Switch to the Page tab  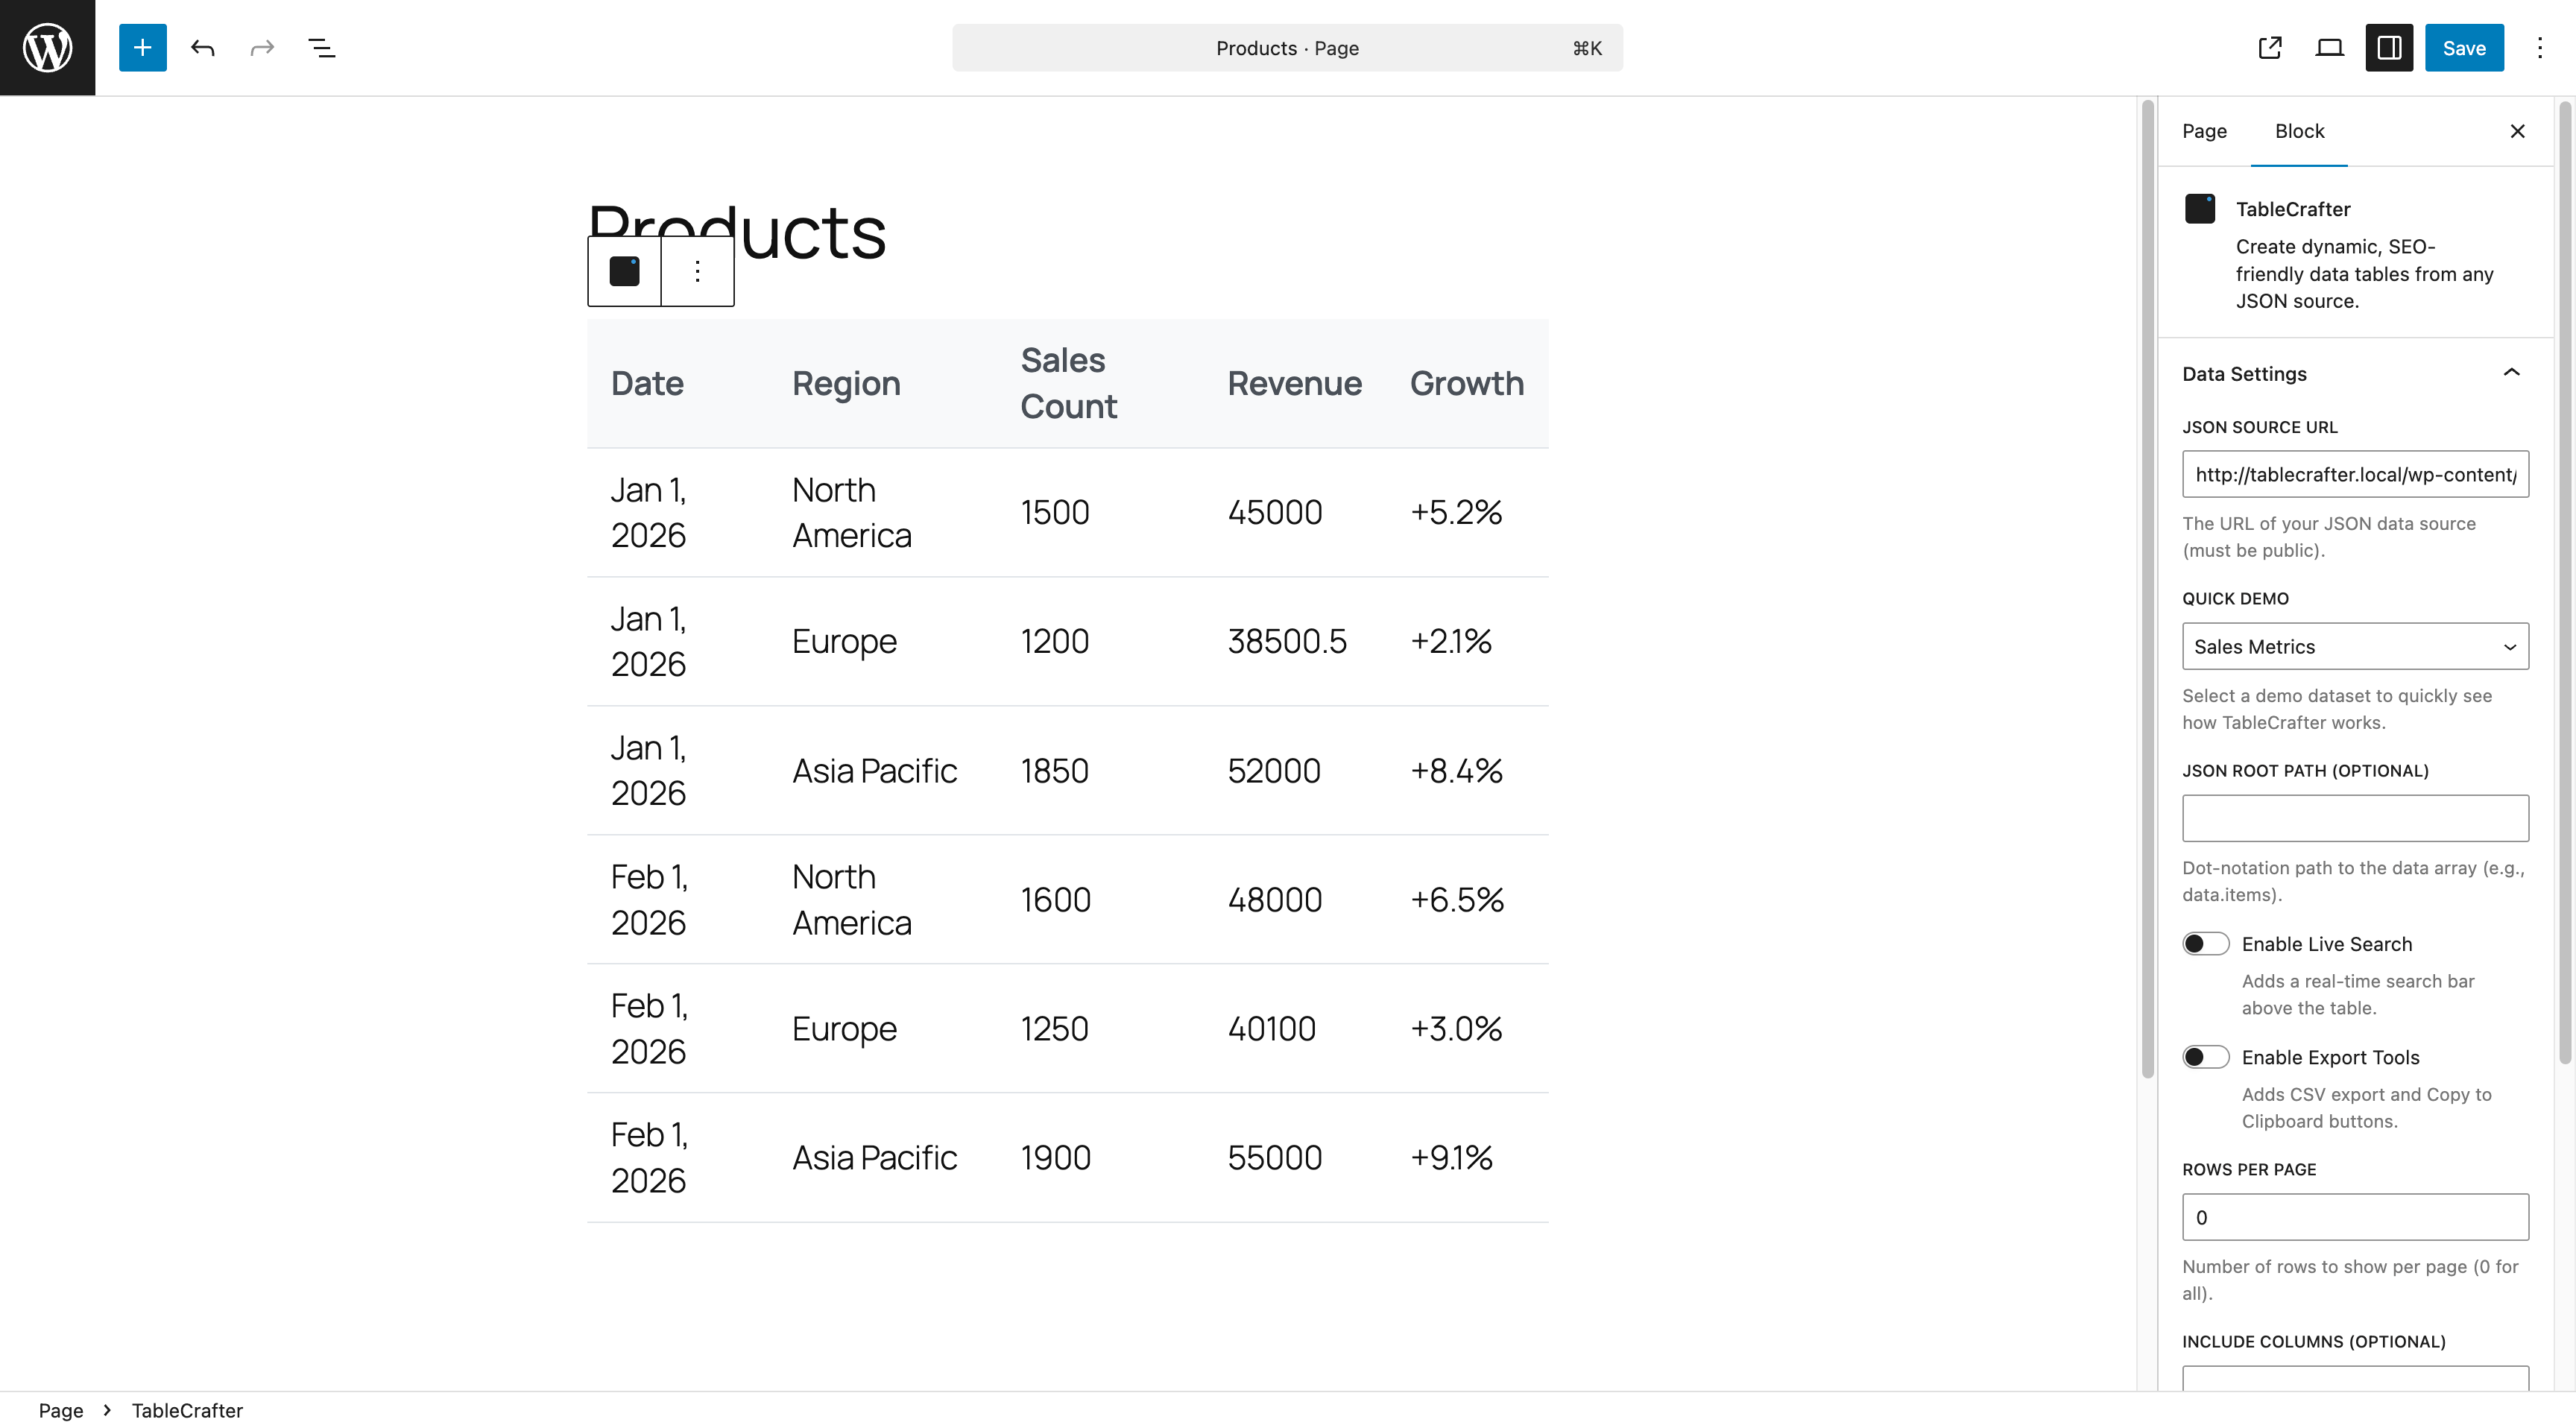point(2203,131)
